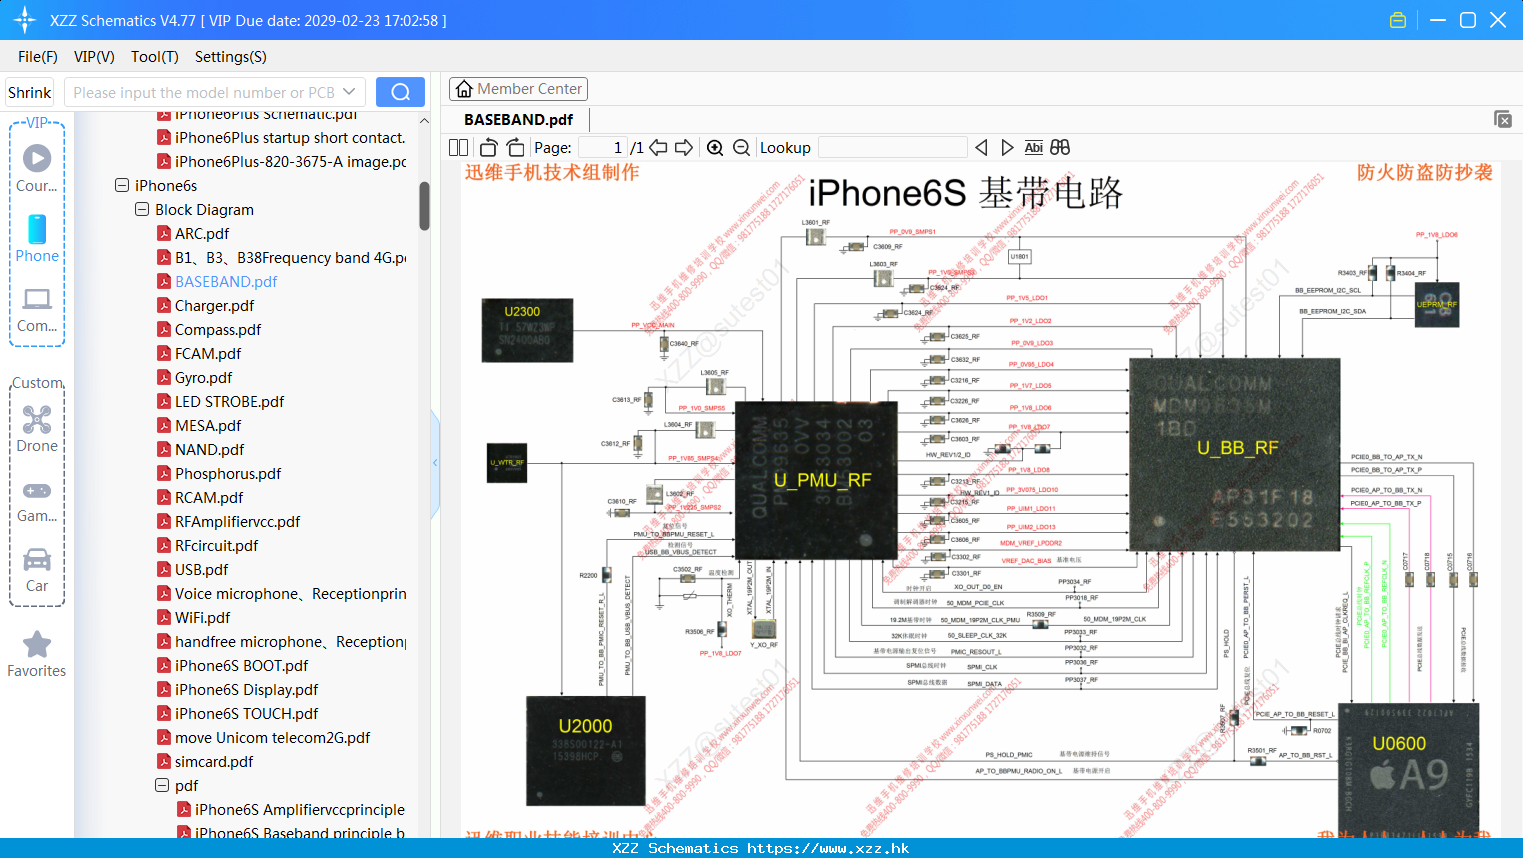Screen dimensions: 1523x858
Task: Open LED STROBE.pdf
Action: [229, 401]
